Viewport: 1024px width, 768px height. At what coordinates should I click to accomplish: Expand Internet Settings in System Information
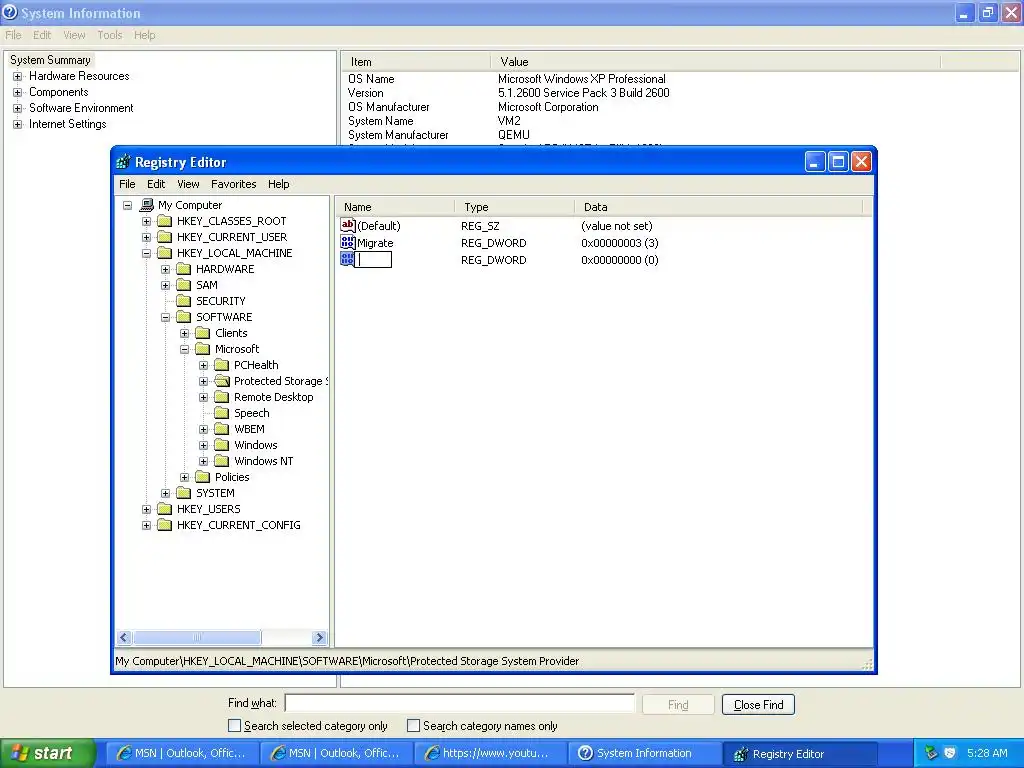tap(18, 124)
